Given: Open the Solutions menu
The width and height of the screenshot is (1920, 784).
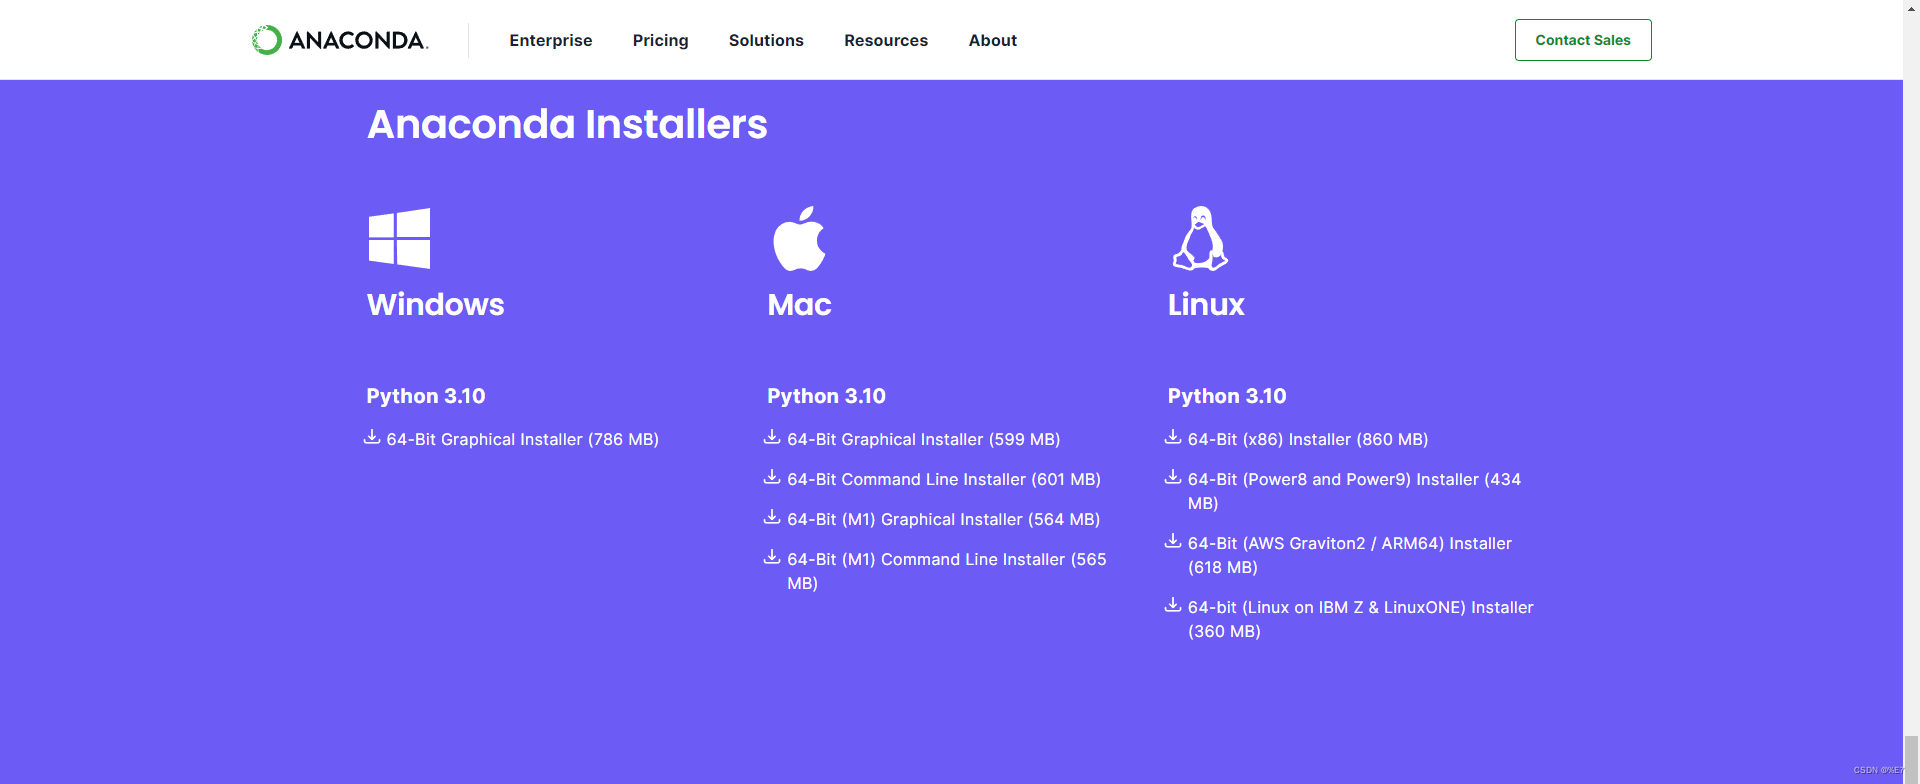Looking at the screenshot, I should [x=766, y=40].
